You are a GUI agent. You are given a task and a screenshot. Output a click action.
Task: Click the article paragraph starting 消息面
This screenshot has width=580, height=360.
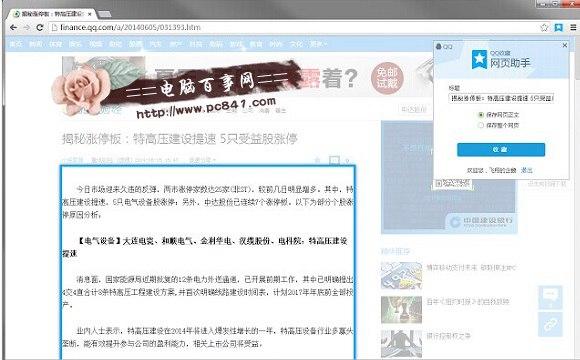[208, 292]
